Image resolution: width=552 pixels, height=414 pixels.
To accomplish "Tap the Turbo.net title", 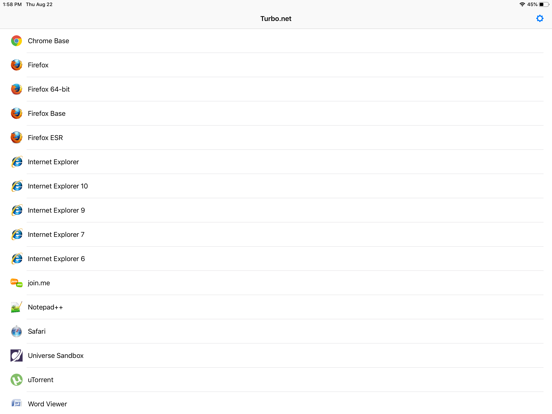I will 276,19.
